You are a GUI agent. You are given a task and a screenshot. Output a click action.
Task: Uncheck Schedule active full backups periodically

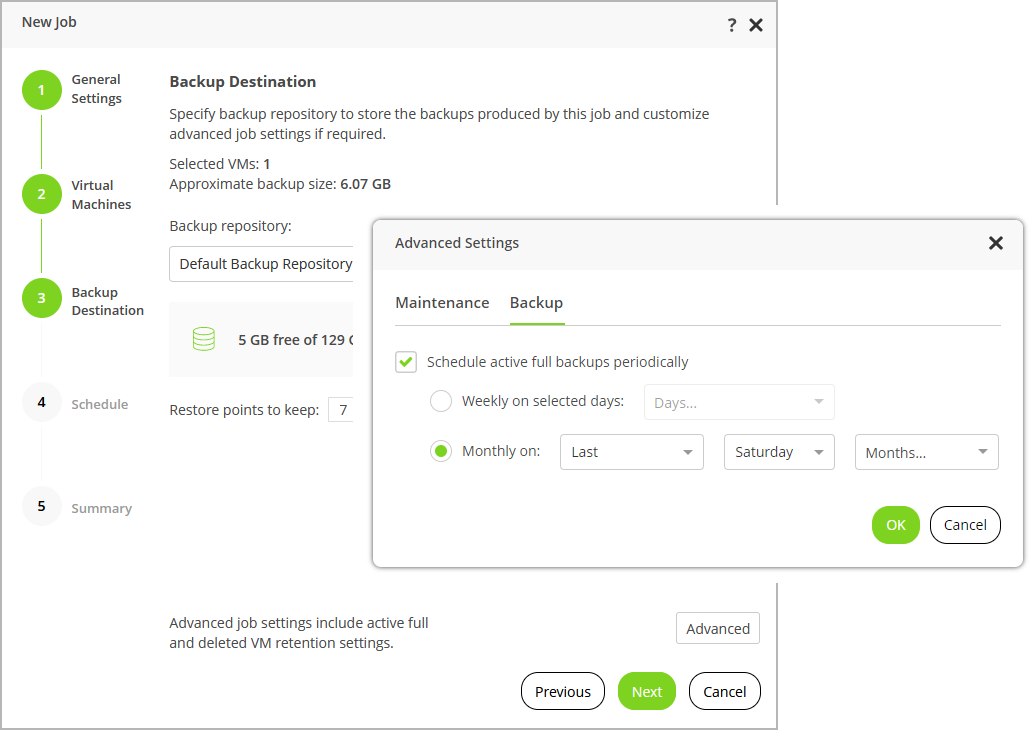pyautogui.click(x=406, y=362)
